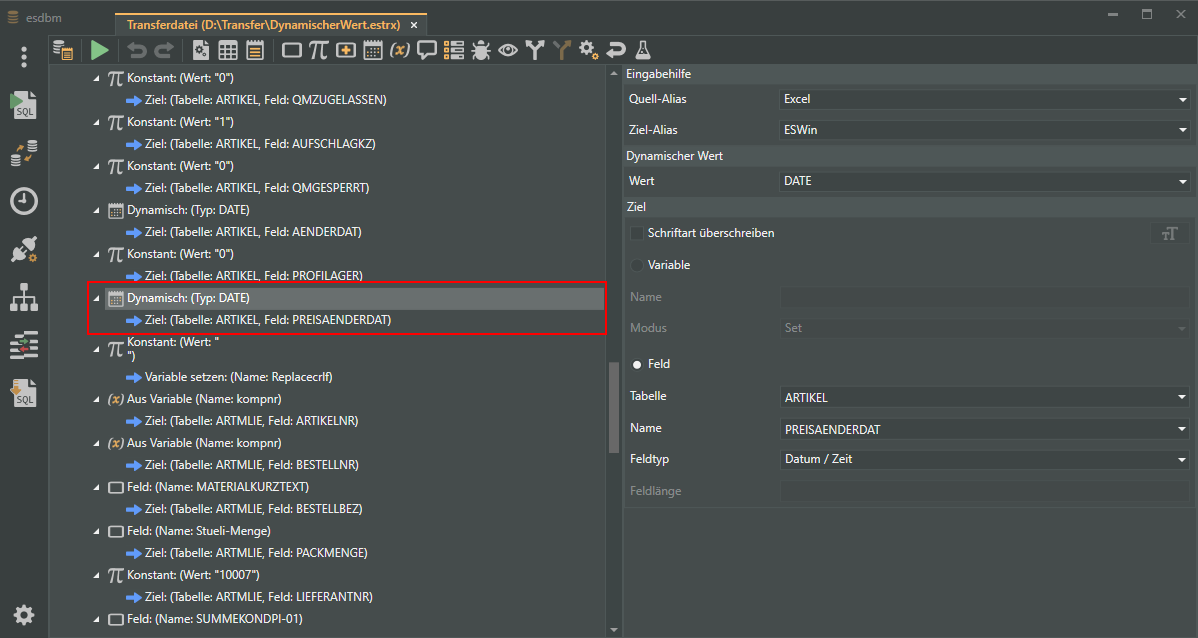Select the Variable radio button
Screen dimensions: 1198x638
637,265
